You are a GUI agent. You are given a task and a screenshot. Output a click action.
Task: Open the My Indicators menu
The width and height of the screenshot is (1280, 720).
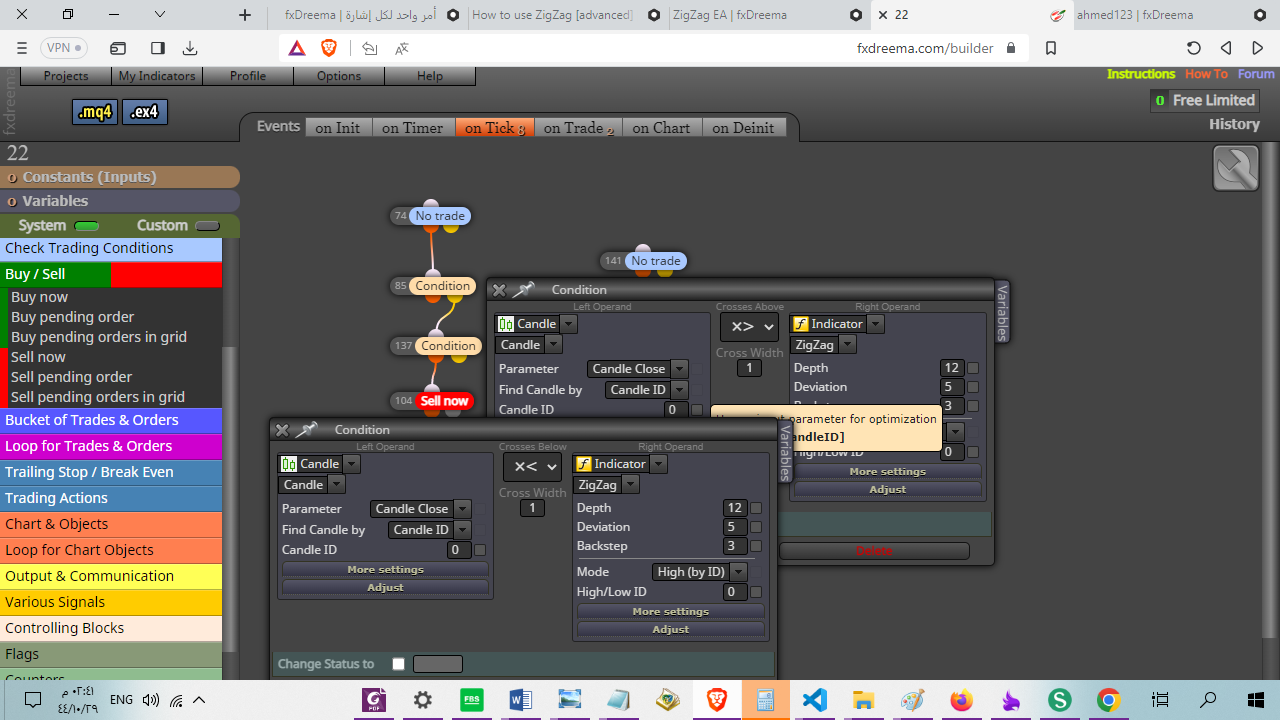click(x=157, y=76)
